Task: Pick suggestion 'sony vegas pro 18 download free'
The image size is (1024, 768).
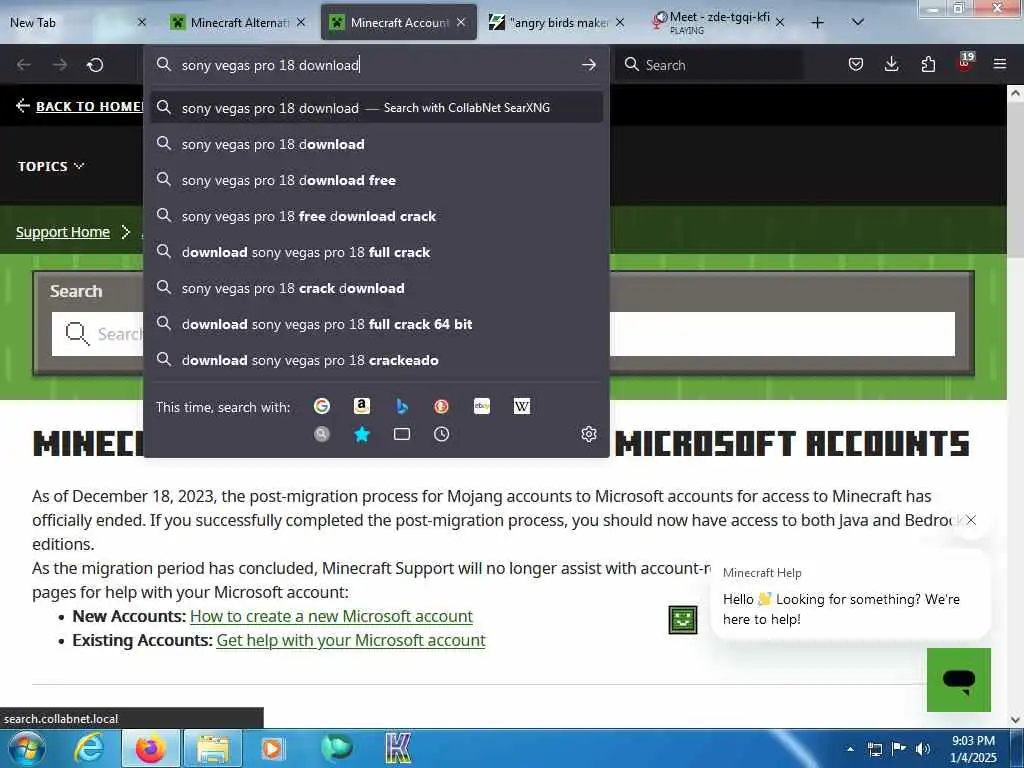Action: (376, 180)
